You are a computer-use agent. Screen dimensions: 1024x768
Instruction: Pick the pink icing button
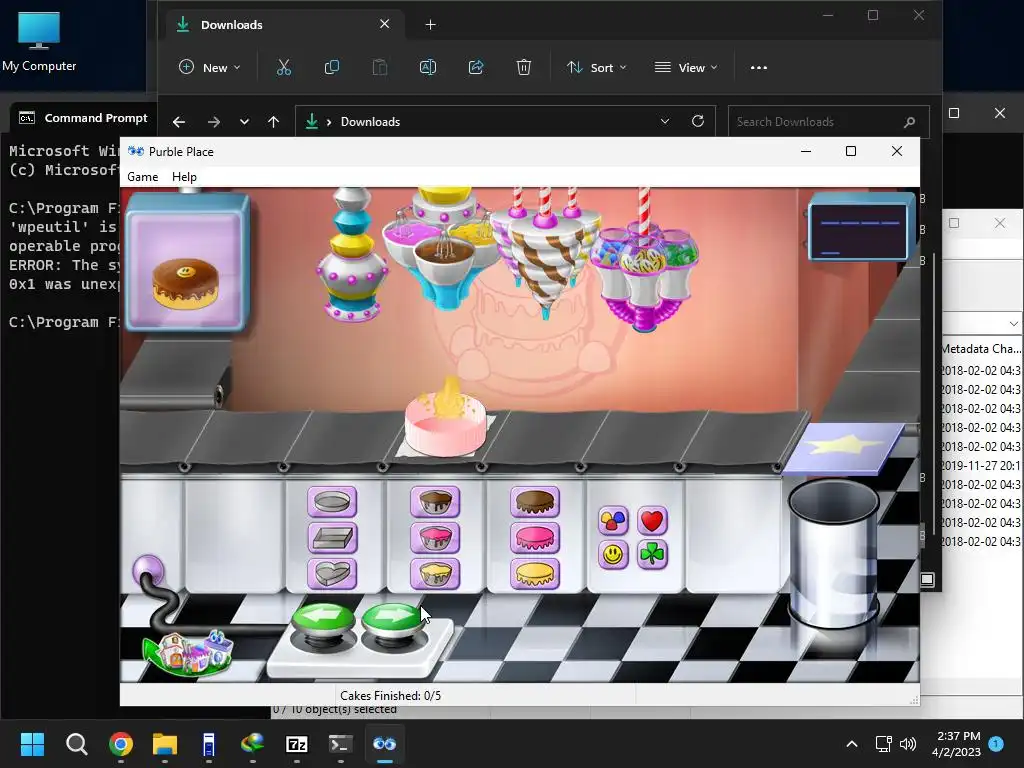point(535,538)
